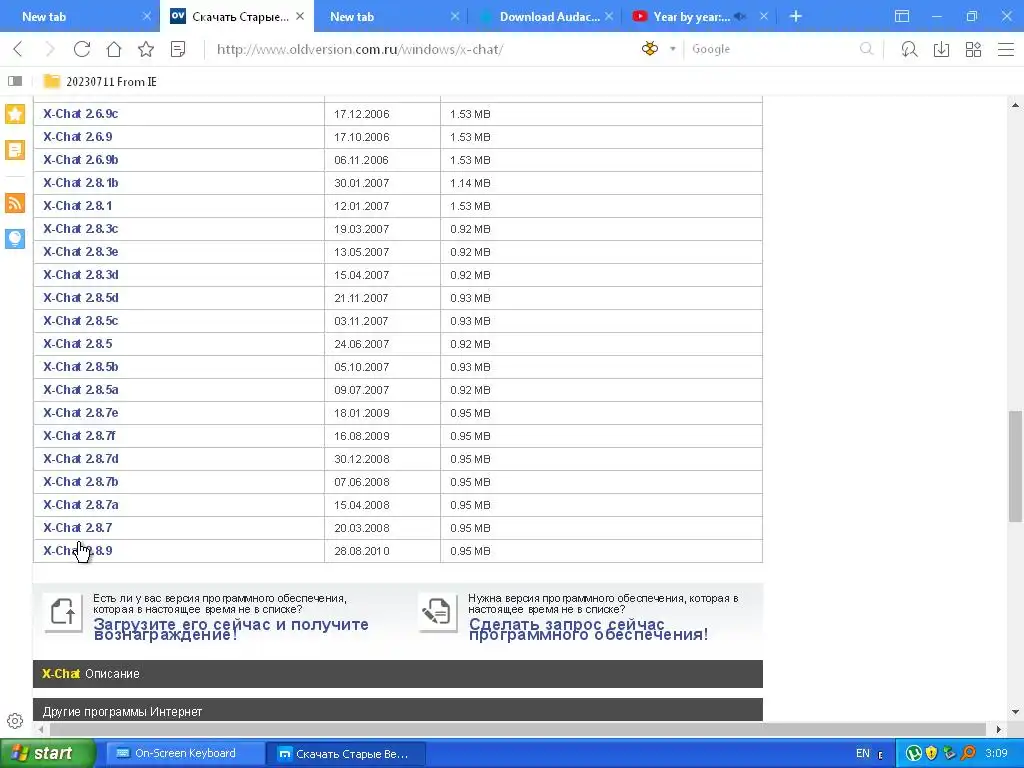The height and width of the screenshot is (768, 1024).
Task: Click the forward navigation arrow
Action: [x=50, y=49]
